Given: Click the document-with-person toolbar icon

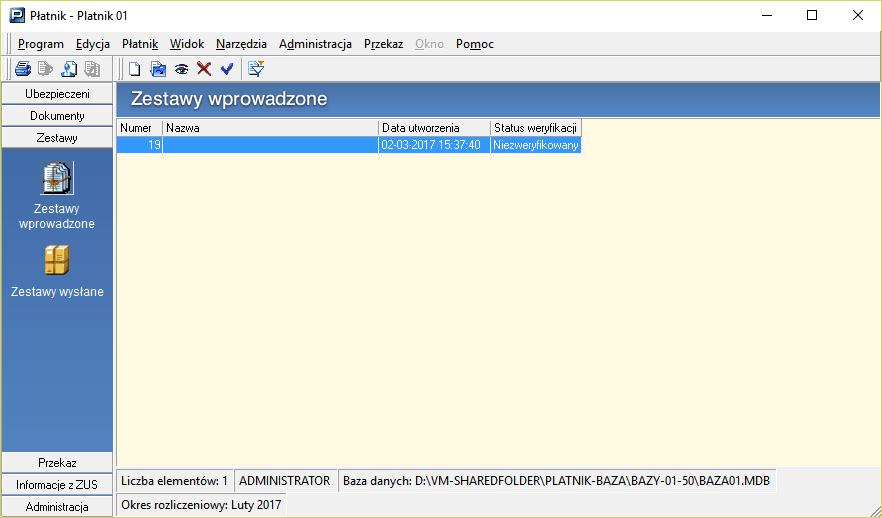Looking at the screenshot, I should coord(69,69).
